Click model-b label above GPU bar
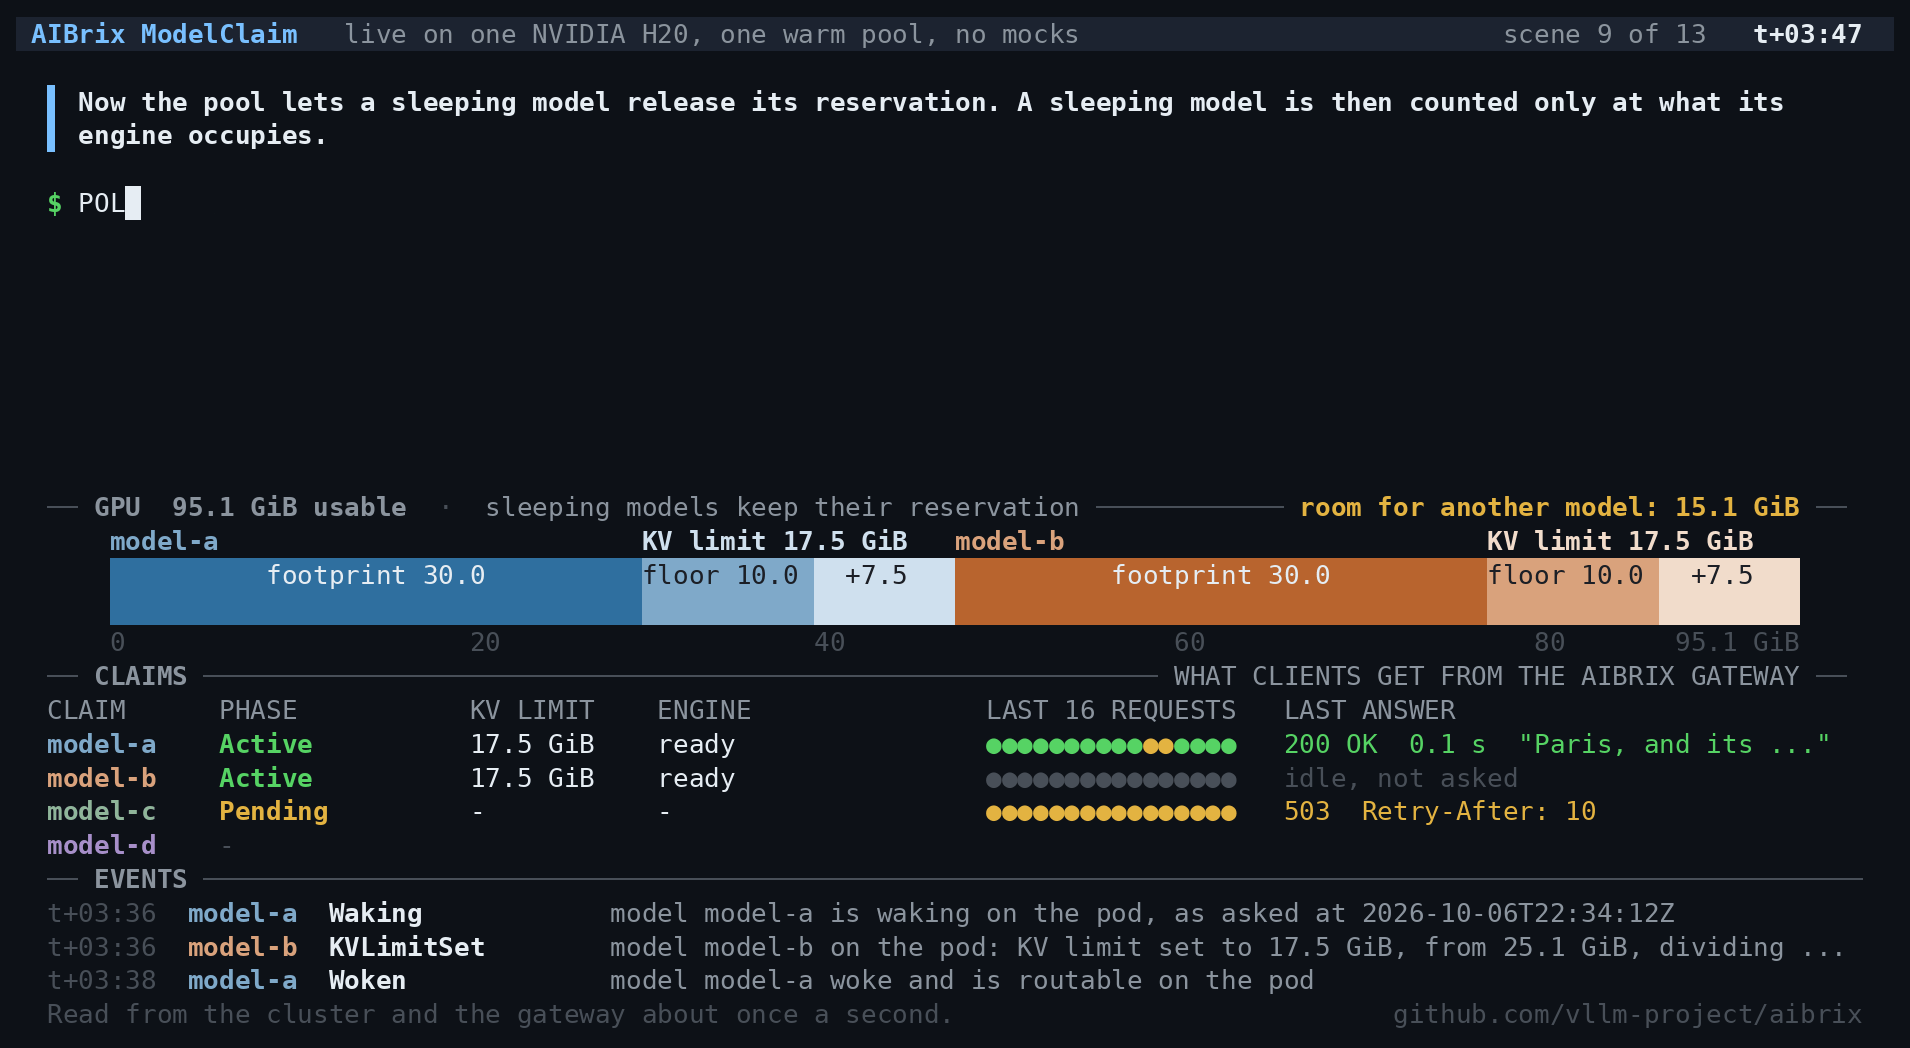 tap(1009, 541)
